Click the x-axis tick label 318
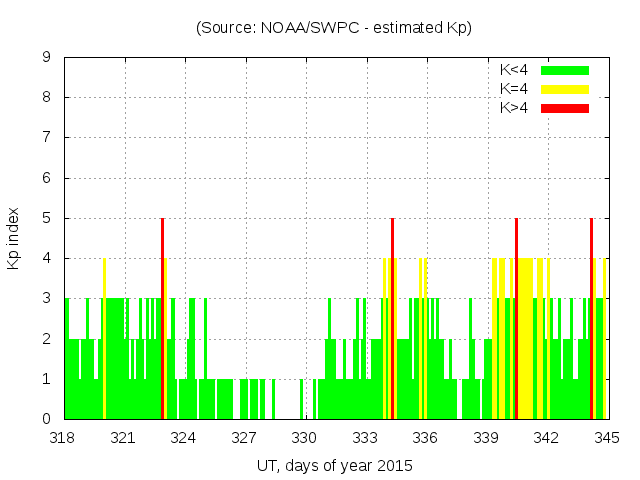 point(63,438)
